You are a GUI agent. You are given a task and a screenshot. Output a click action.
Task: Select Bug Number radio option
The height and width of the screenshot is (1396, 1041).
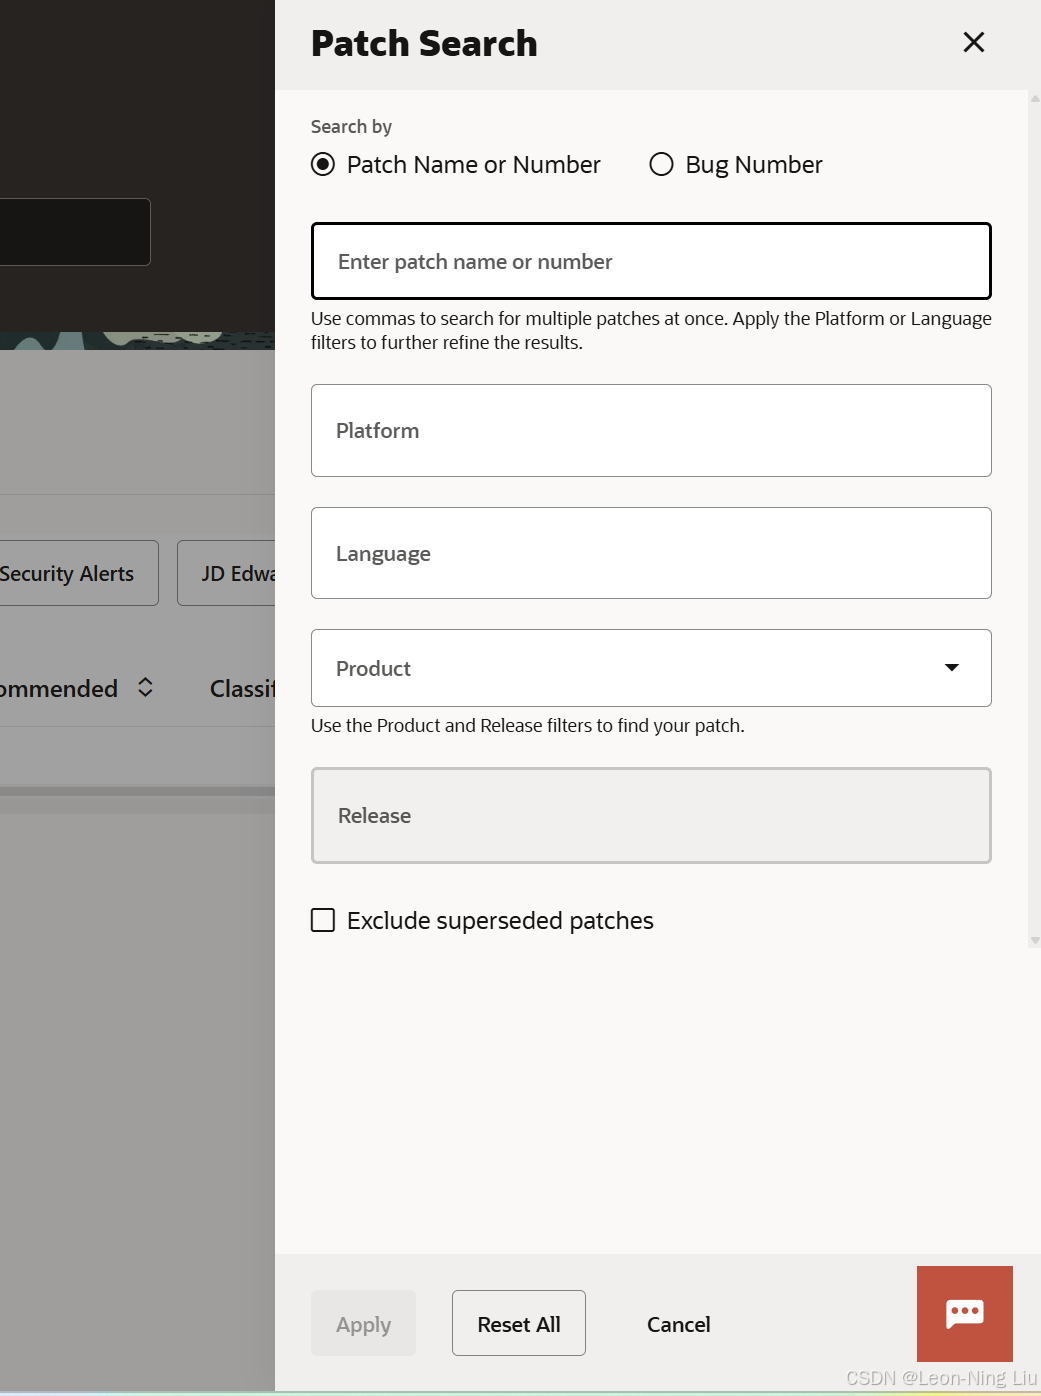661,164
